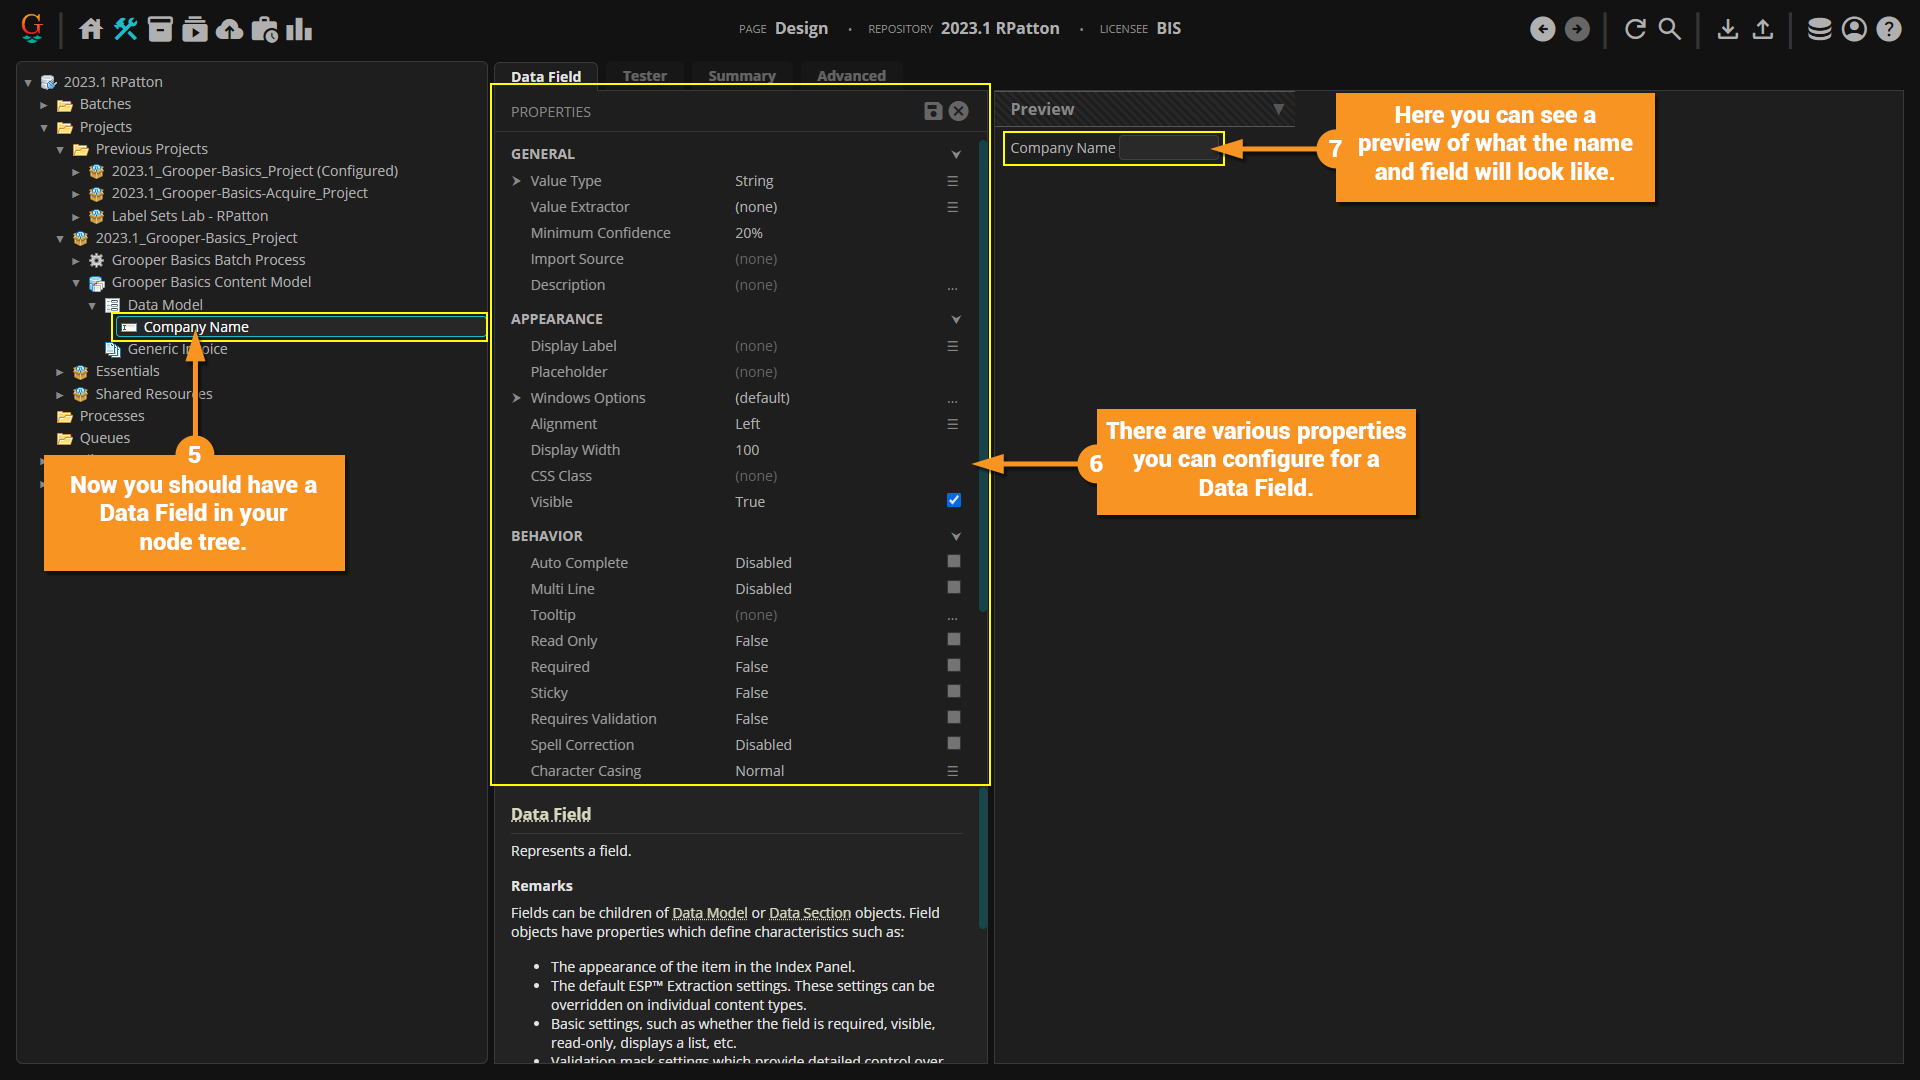Click the Data Model help link
The image size is (1920, 1080).
coord(709,913)
